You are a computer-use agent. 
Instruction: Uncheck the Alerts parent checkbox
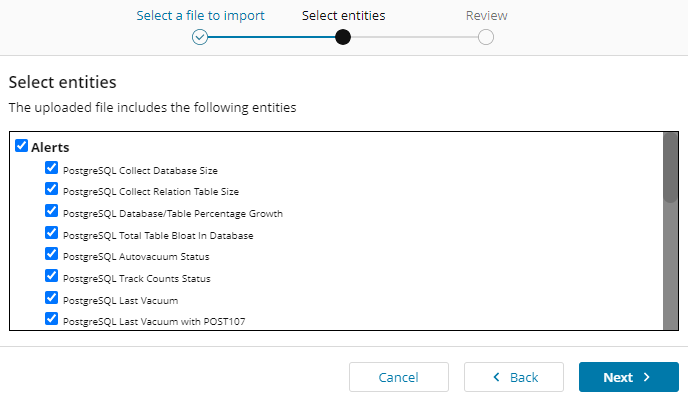point(22,146)
